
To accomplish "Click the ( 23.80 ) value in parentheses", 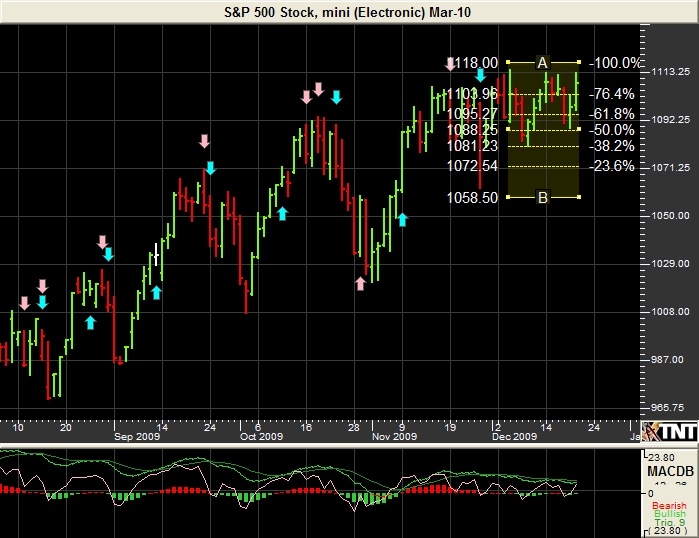I will click(668, 530).
